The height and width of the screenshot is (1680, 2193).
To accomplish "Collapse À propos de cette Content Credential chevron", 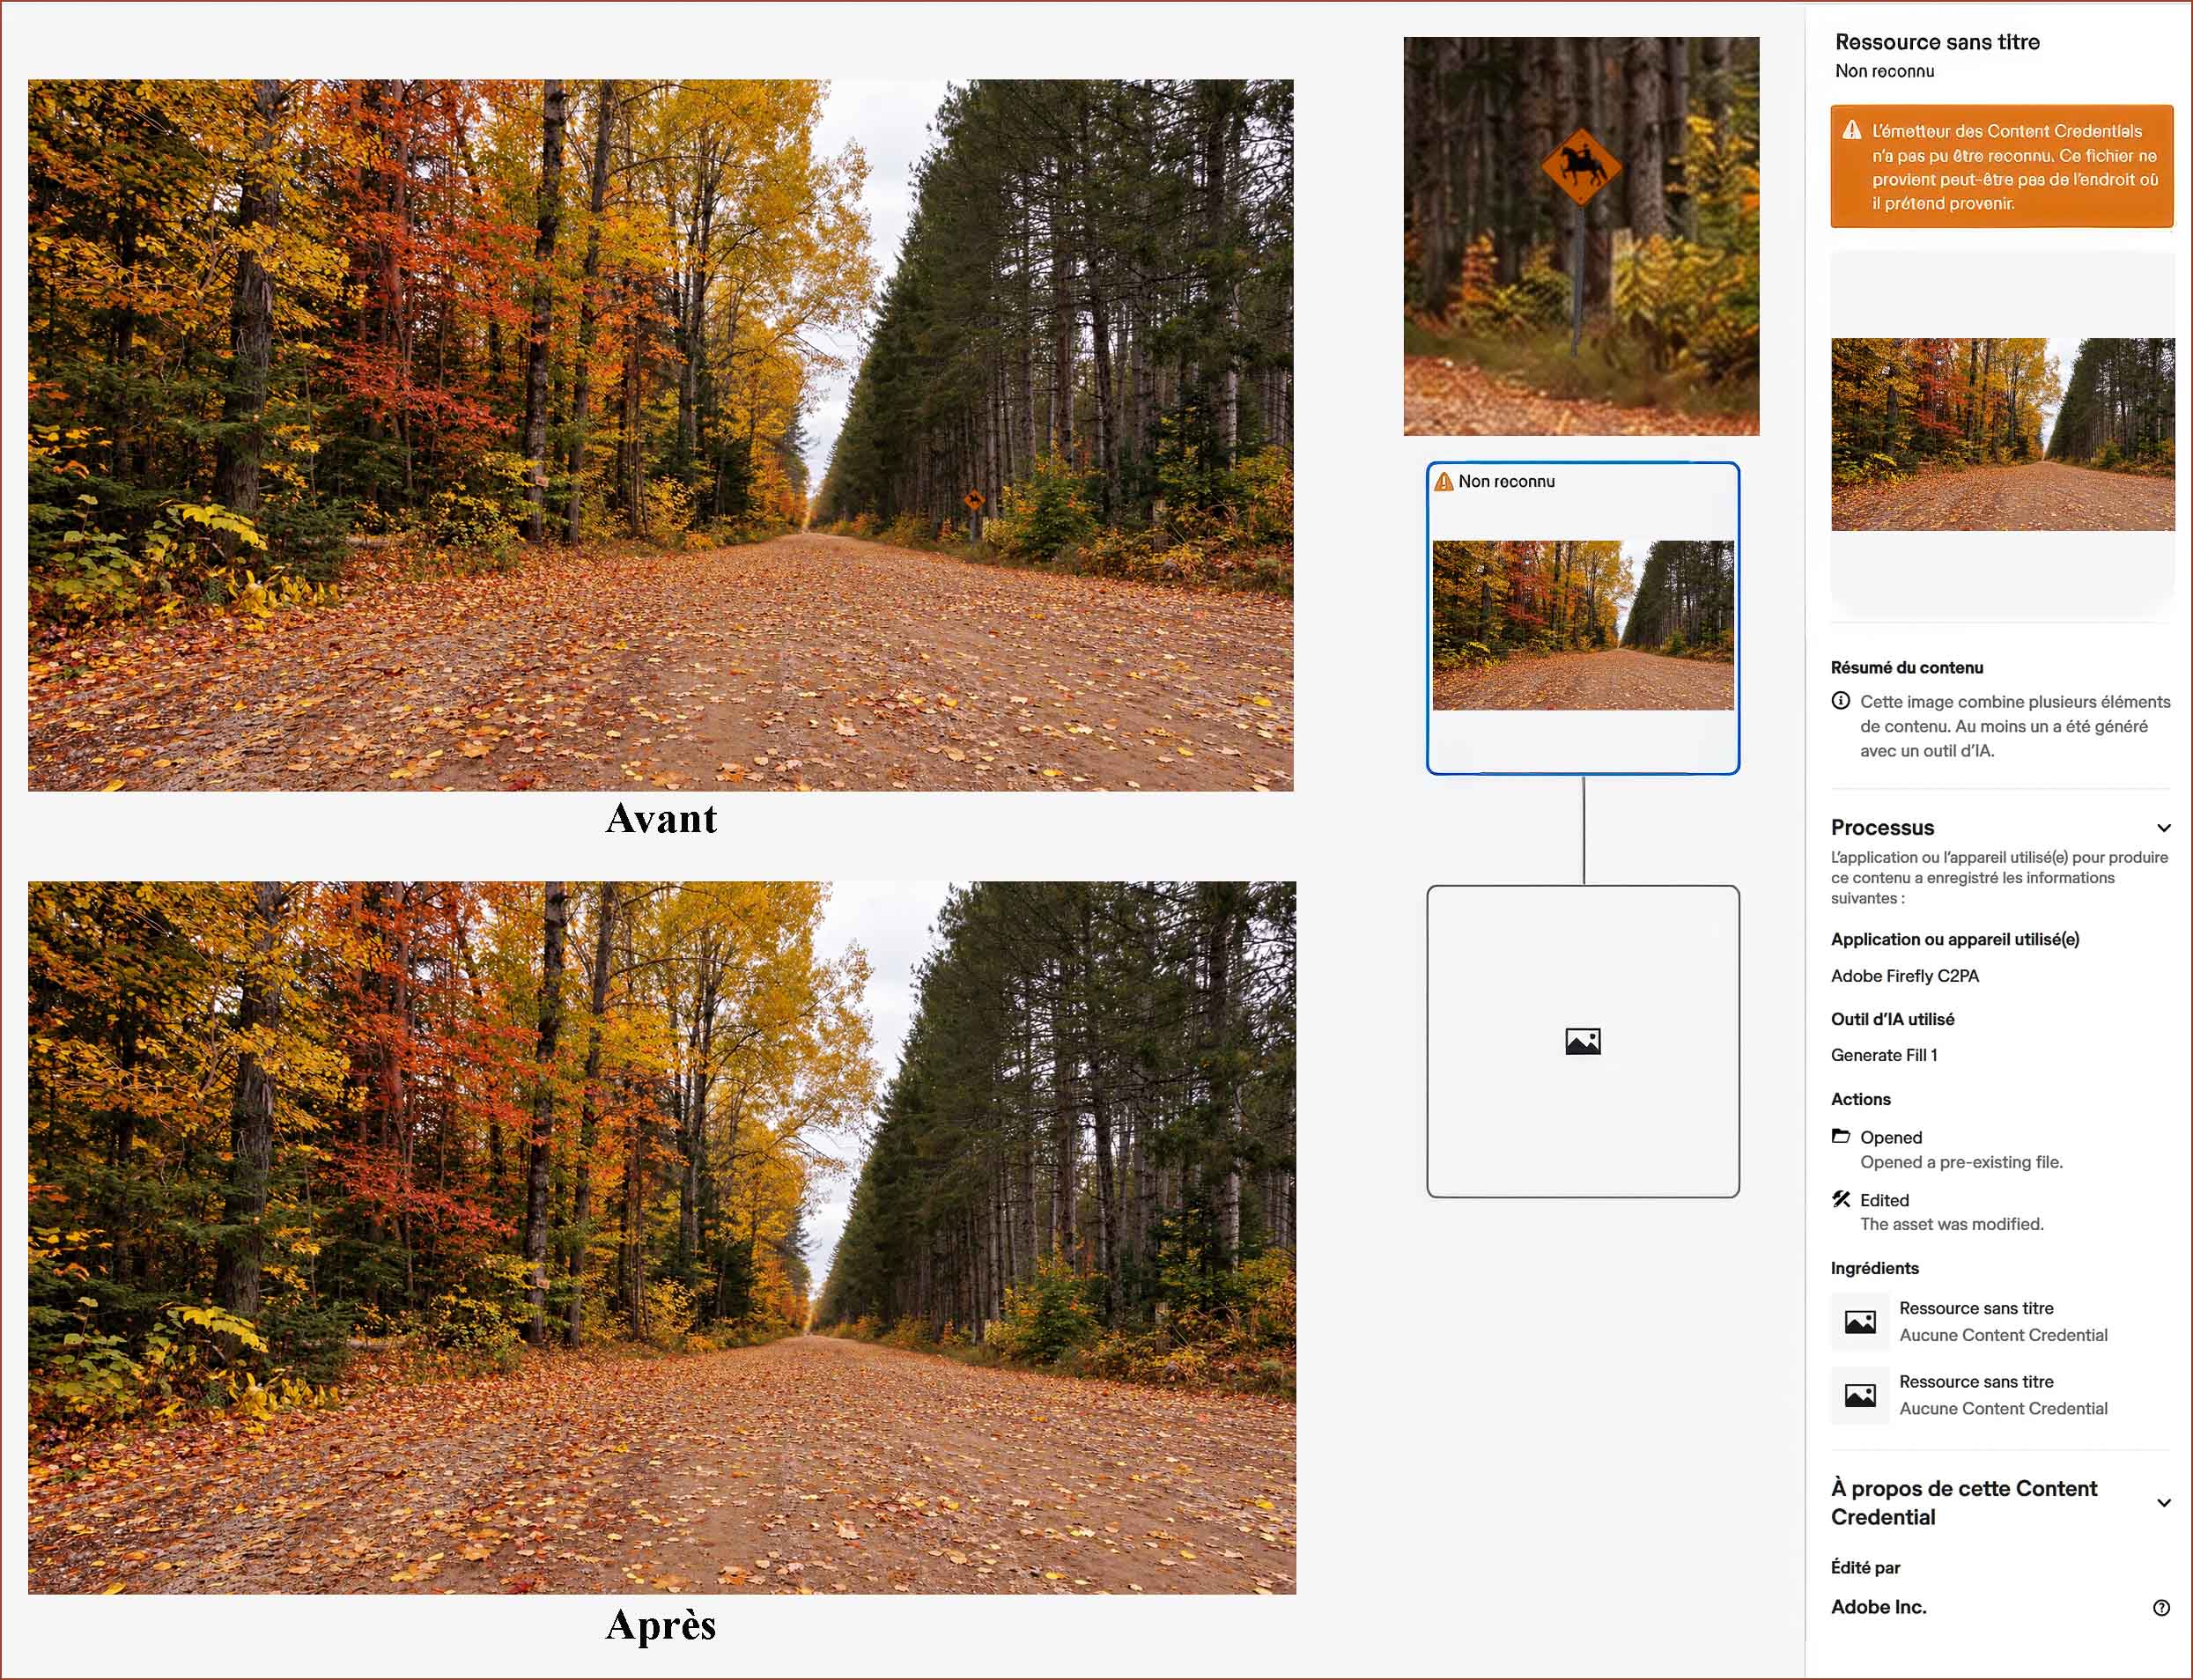I will pos(2163,1503).
